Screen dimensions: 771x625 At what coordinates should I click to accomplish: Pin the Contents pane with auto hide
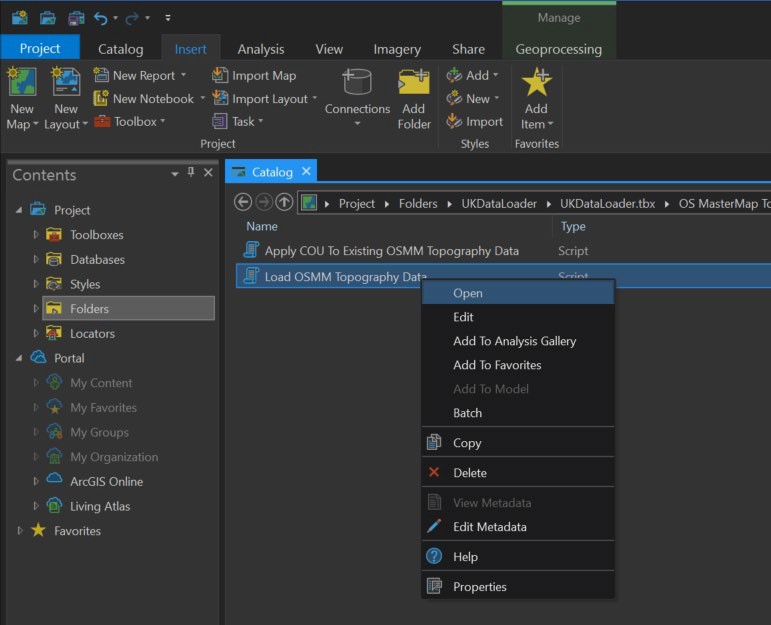(x=191, y=172)
